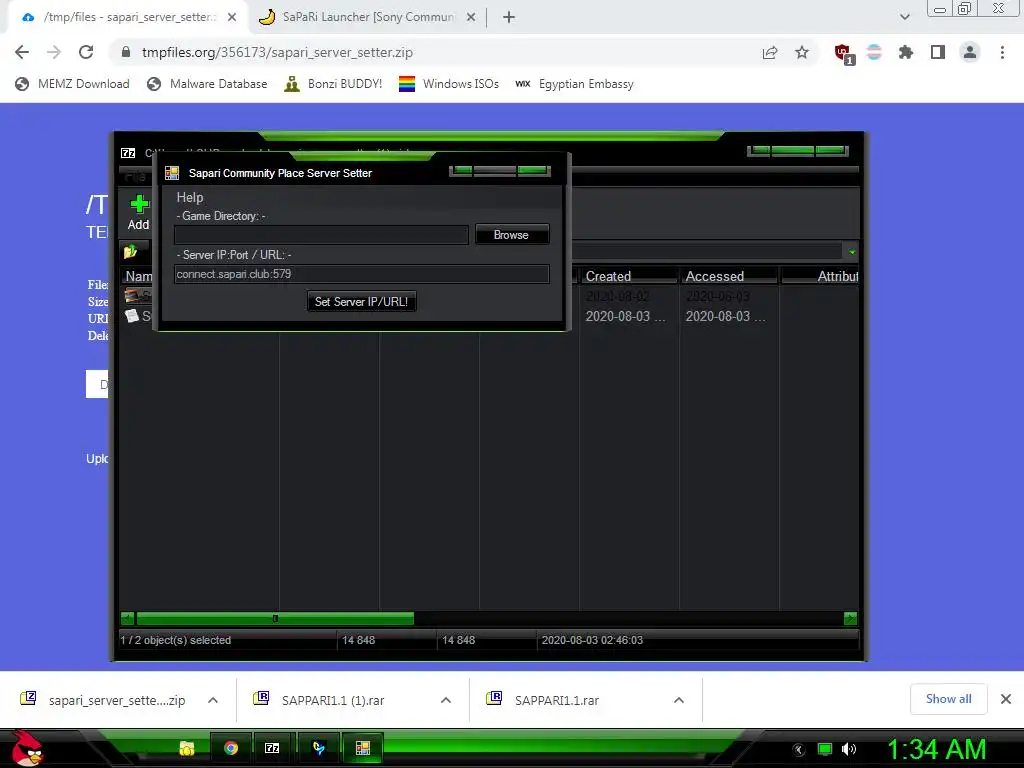Click the left scroll arrow in 7-Zip list
The image size is (1024, 768).
pos(127,618)
